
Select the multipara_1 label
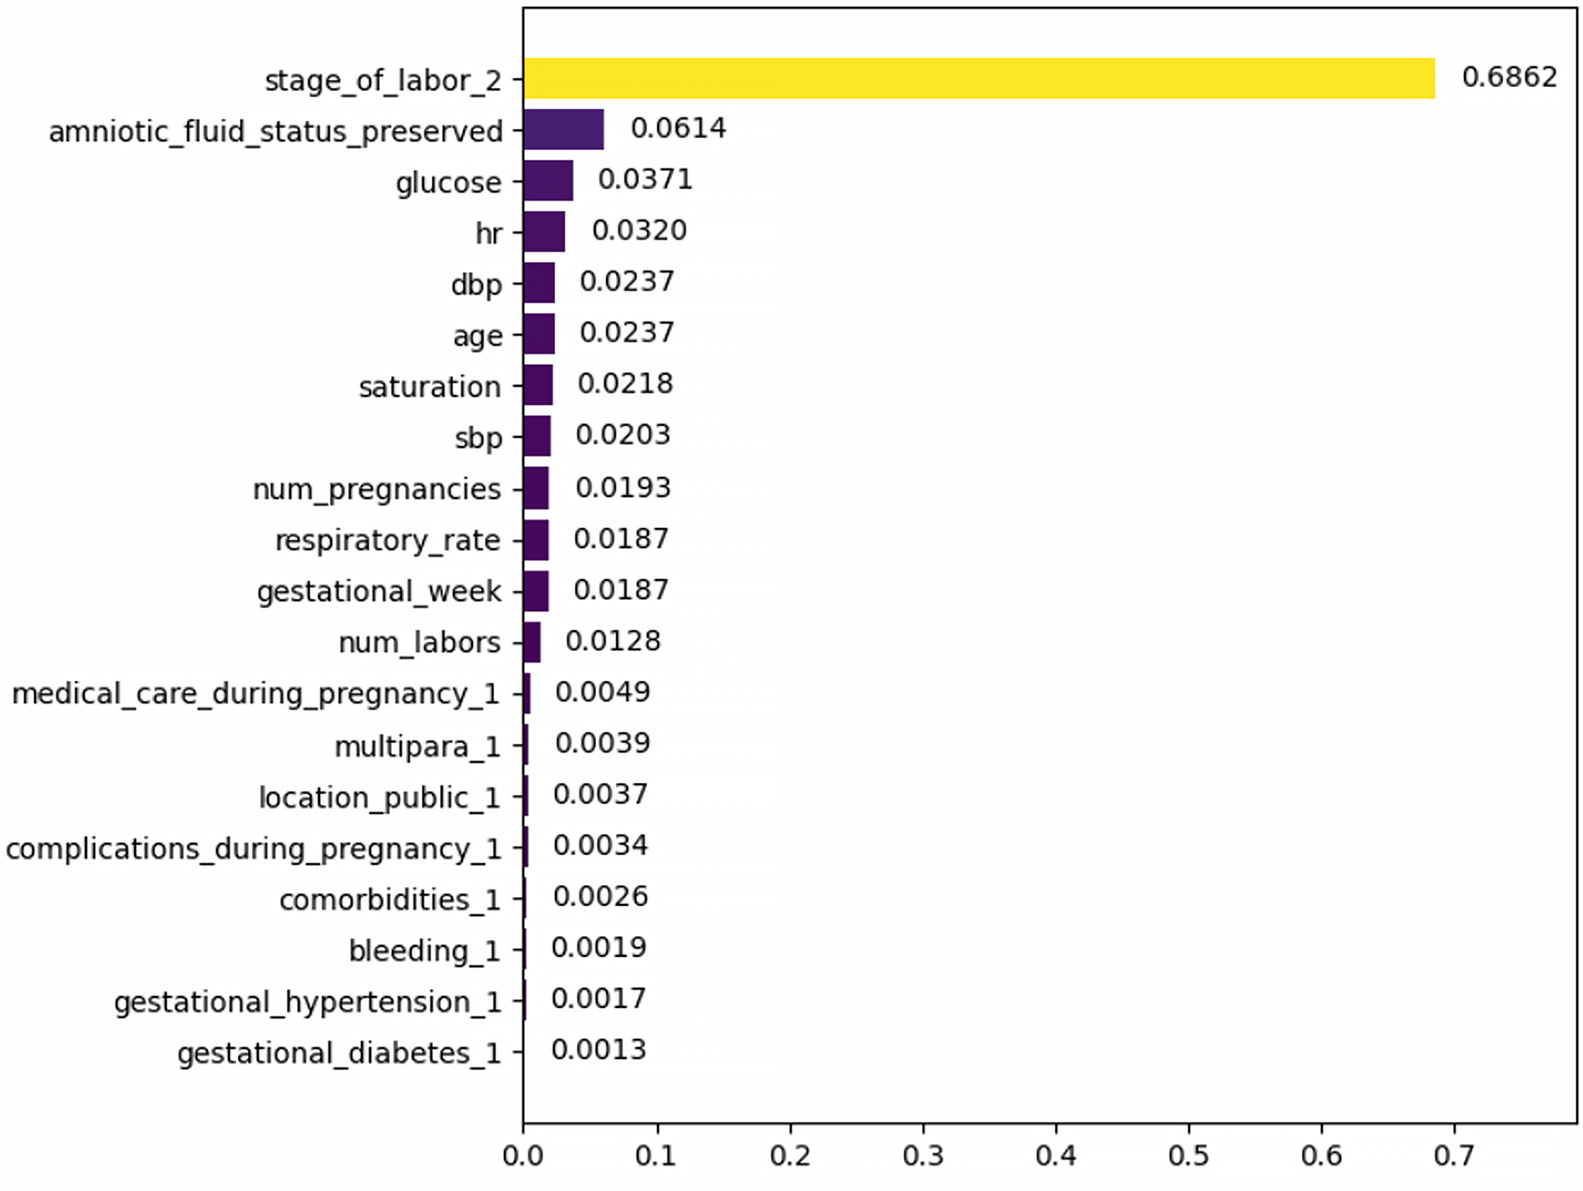[416, 747]
